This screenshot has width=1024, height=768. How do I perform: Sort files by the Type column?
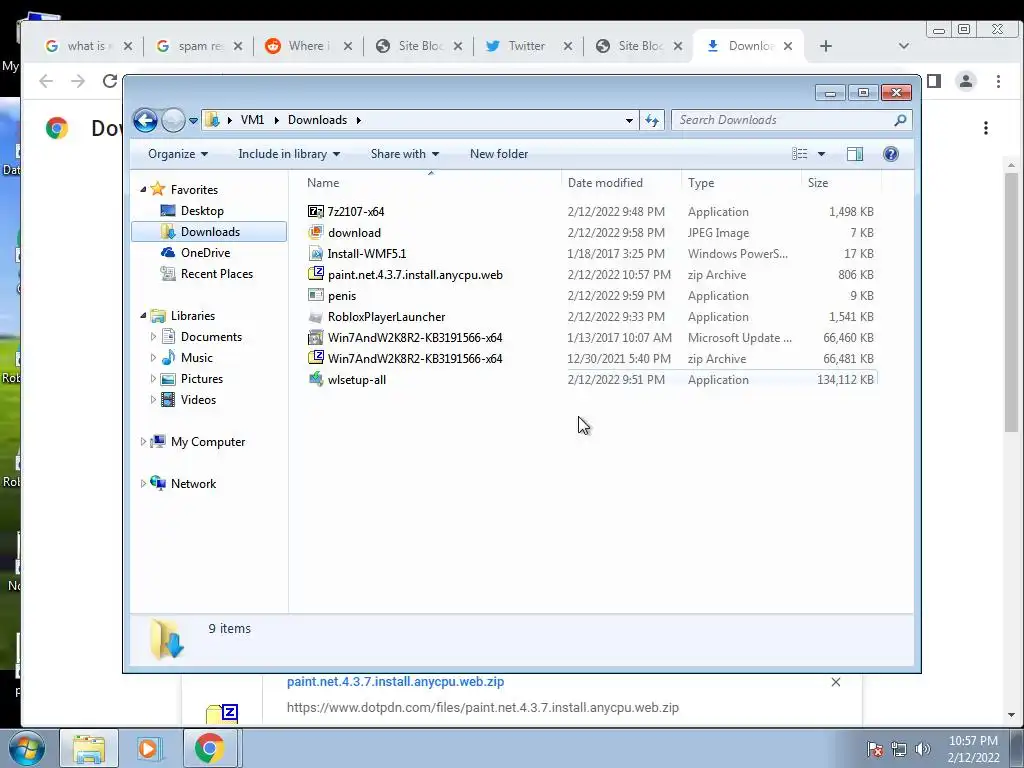point(741,183)
